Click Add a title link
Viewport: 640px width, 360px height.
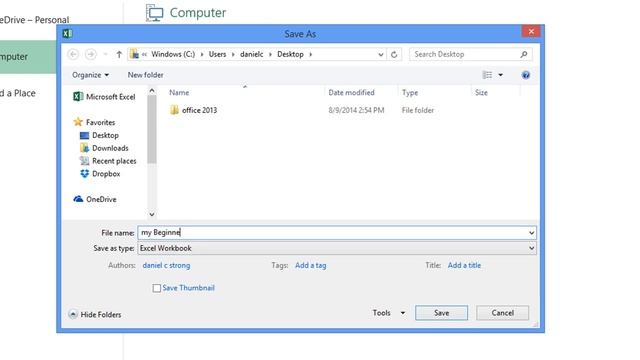coord(464,265)
